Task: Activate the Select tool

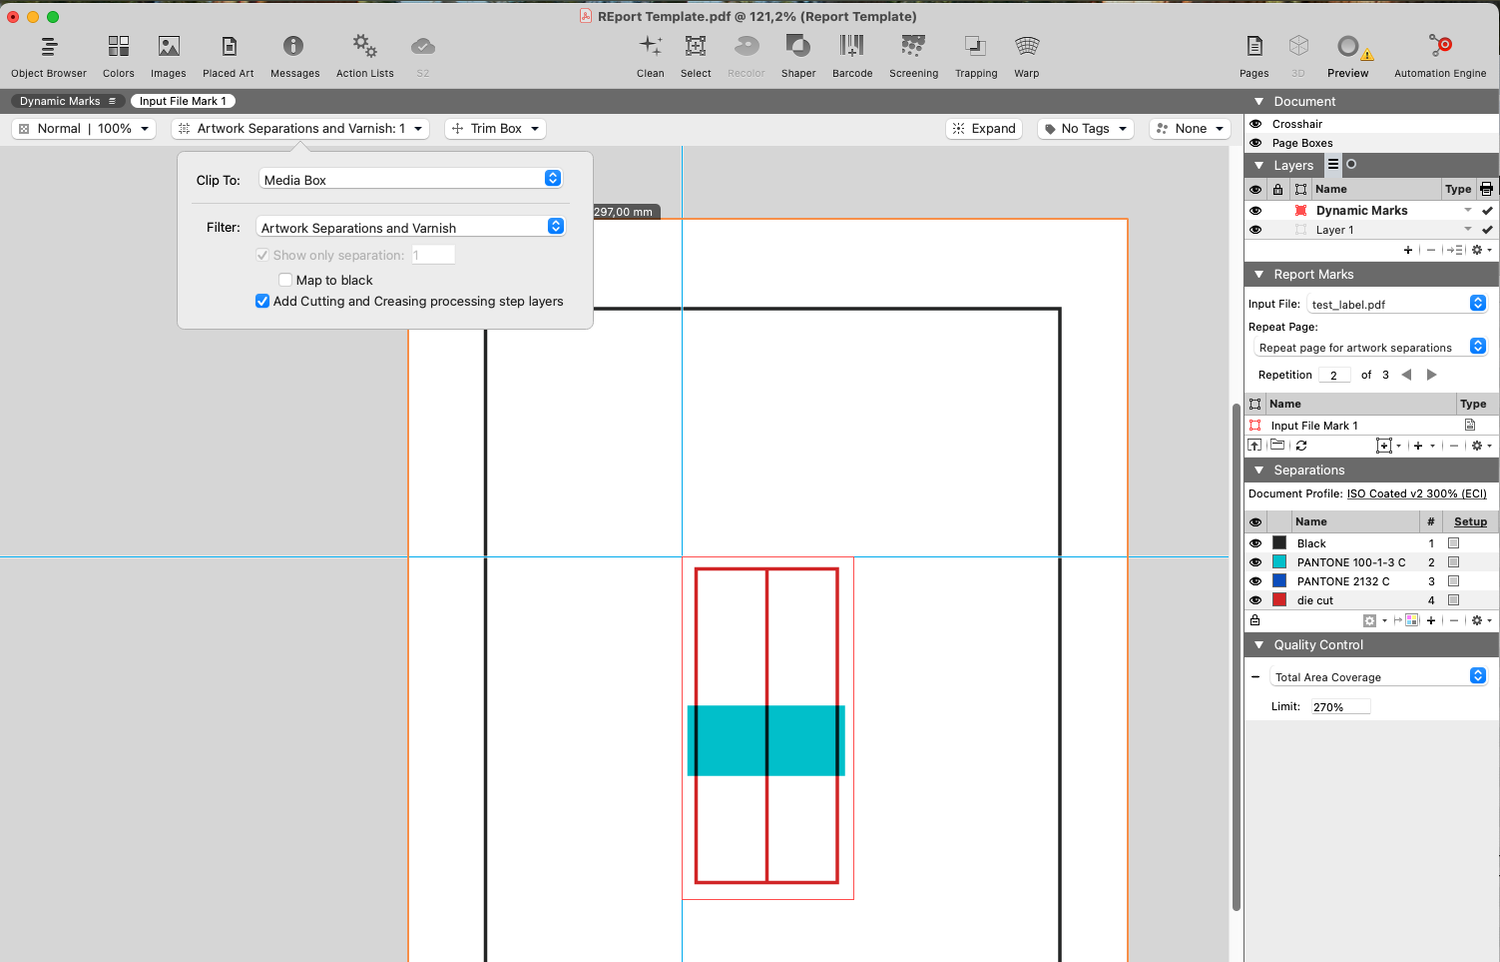Action: pyautogui.click(x=695, y=56)
